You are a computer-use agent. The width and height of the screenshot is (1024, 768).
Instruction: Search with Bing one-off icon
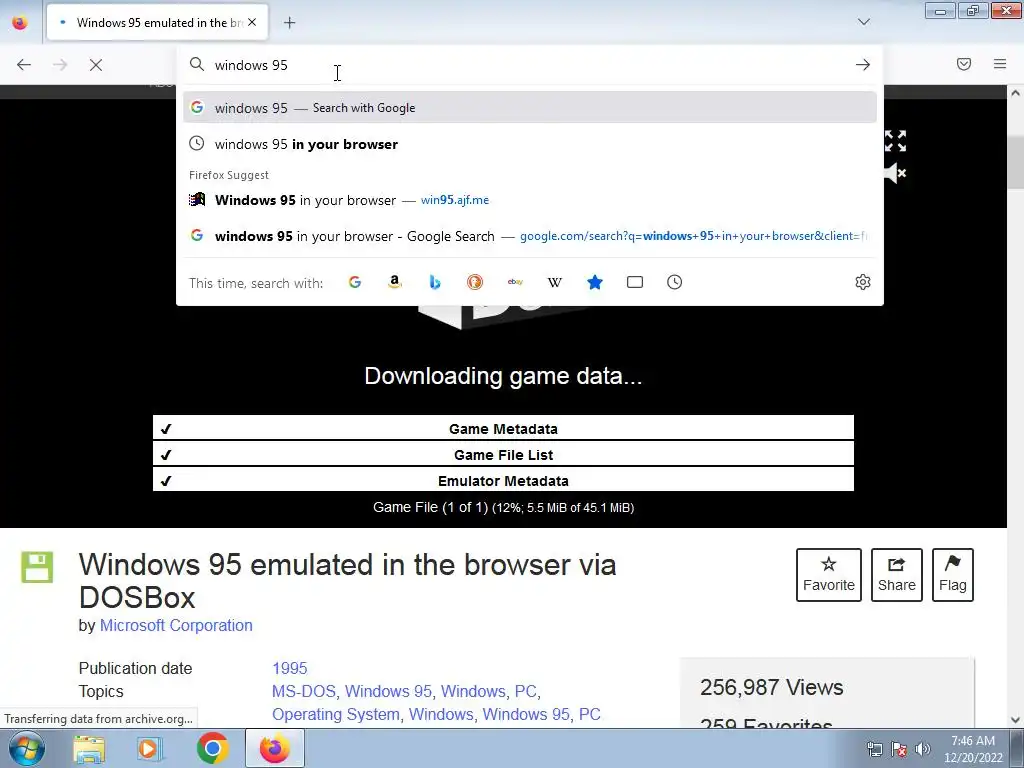click(435, 282)
